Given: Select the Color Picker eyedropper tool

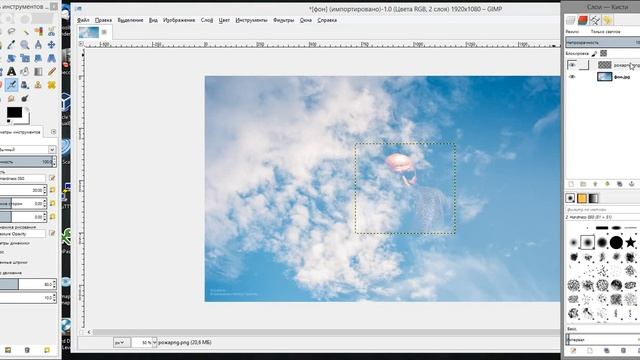Looking at the screenshot, I should (x=11, y=44).
